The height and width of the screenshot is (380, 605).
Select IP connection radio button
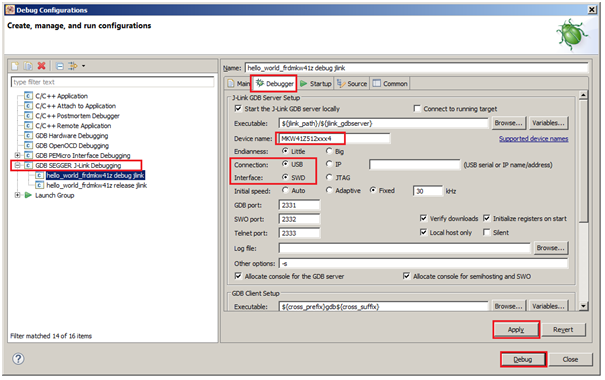pos(329,164)
